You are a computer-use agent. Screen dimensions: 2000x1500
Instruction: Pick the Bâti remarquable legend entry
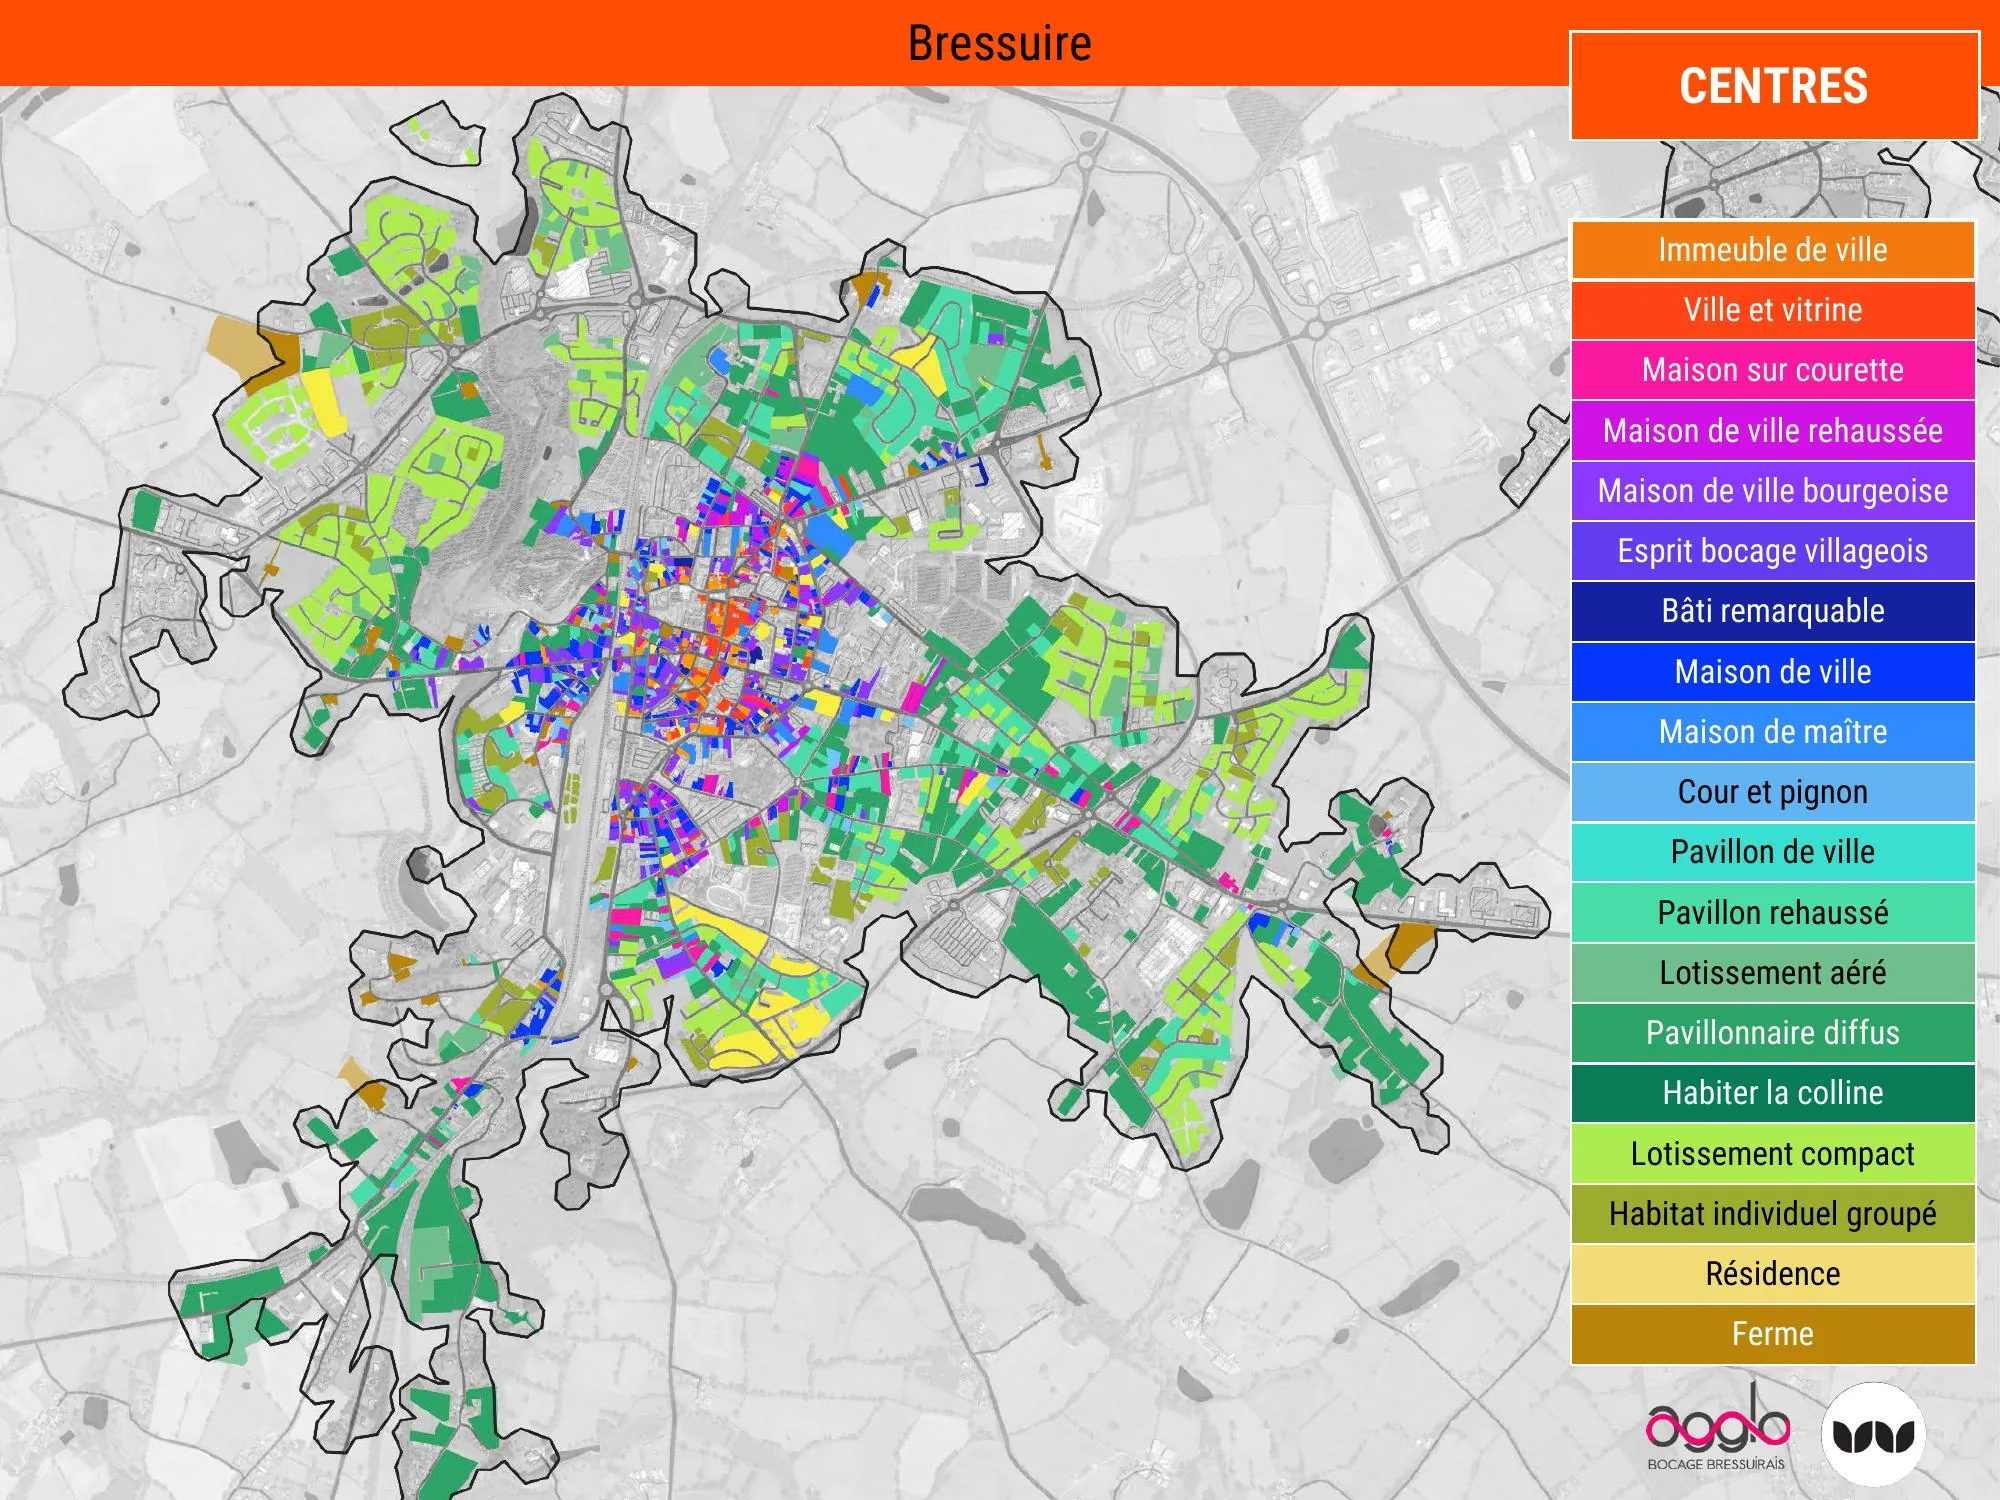[x=1773, y=611]
